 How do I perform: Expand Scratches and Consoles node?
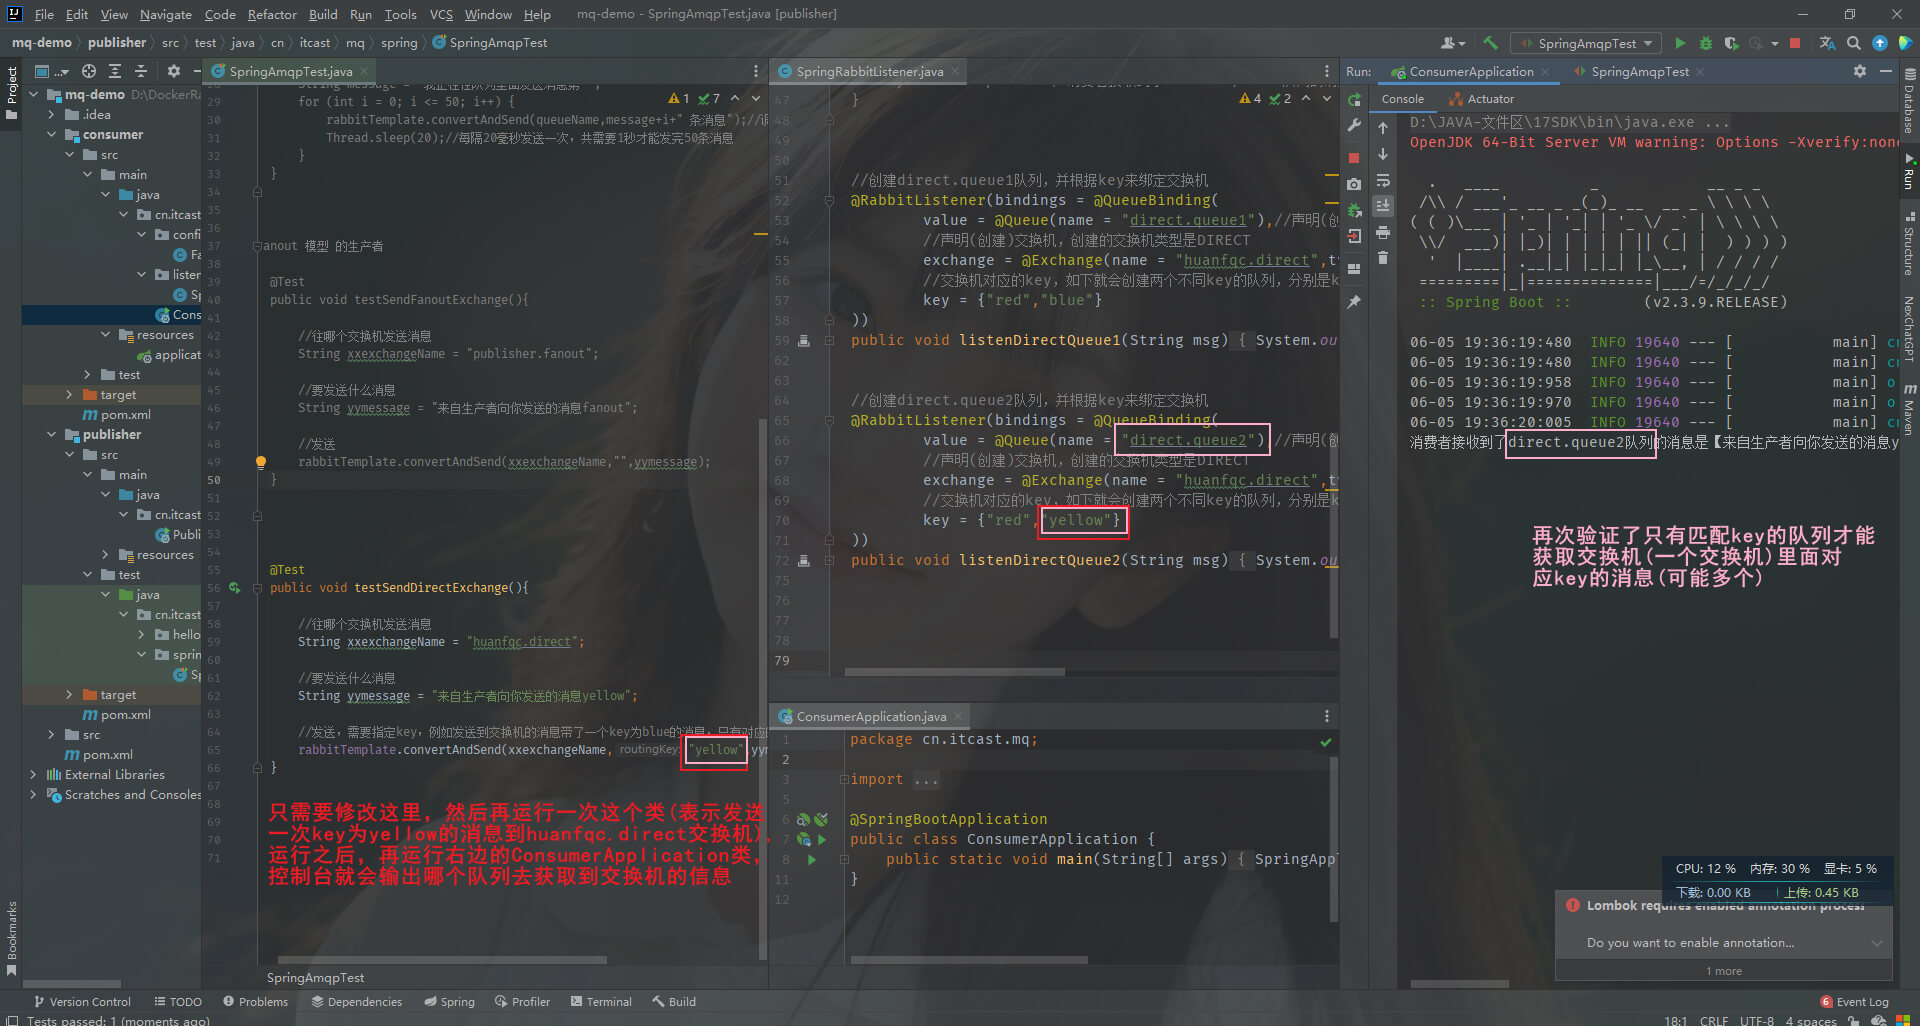(34, 795)
